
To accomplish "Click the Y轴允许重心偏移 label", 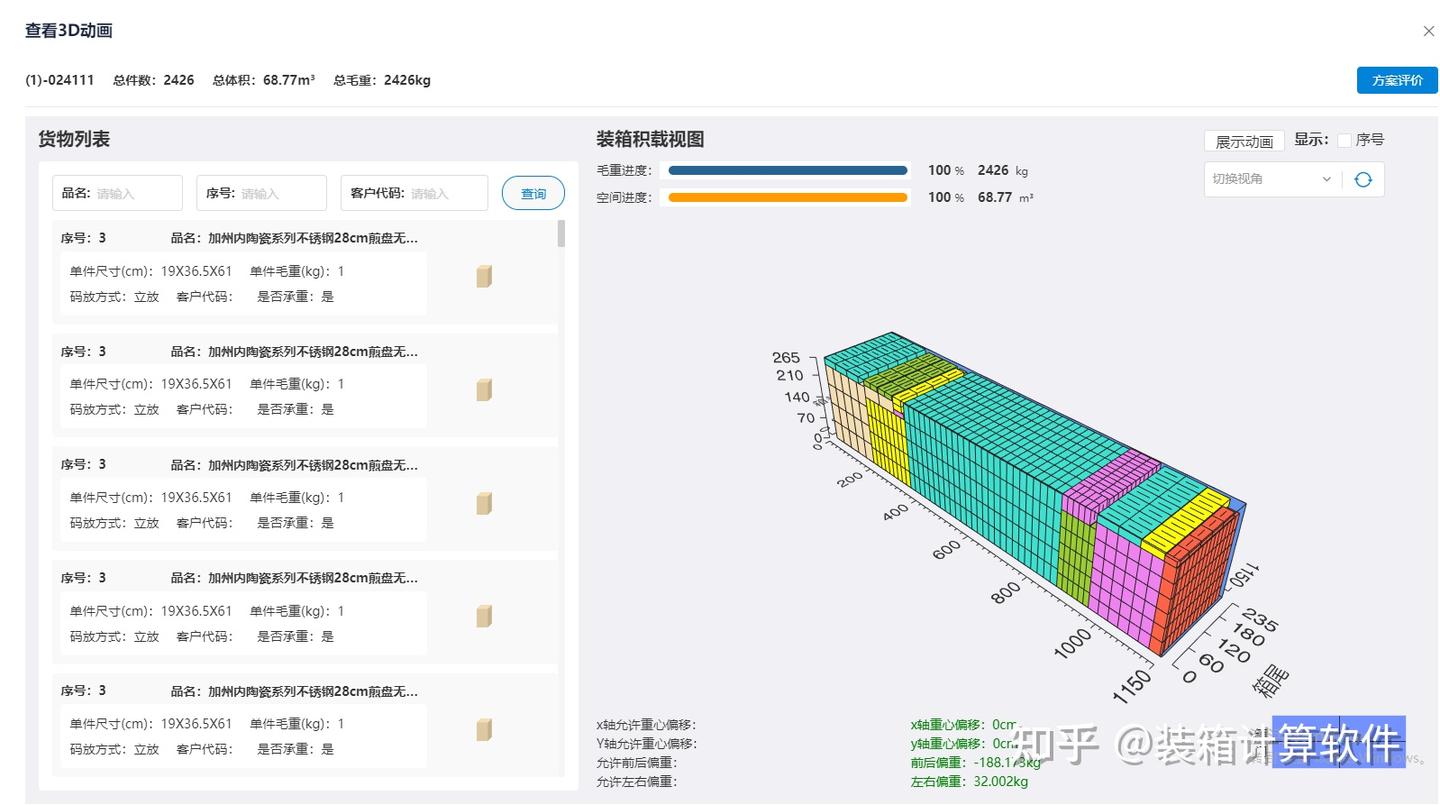I will pos(646,744).
